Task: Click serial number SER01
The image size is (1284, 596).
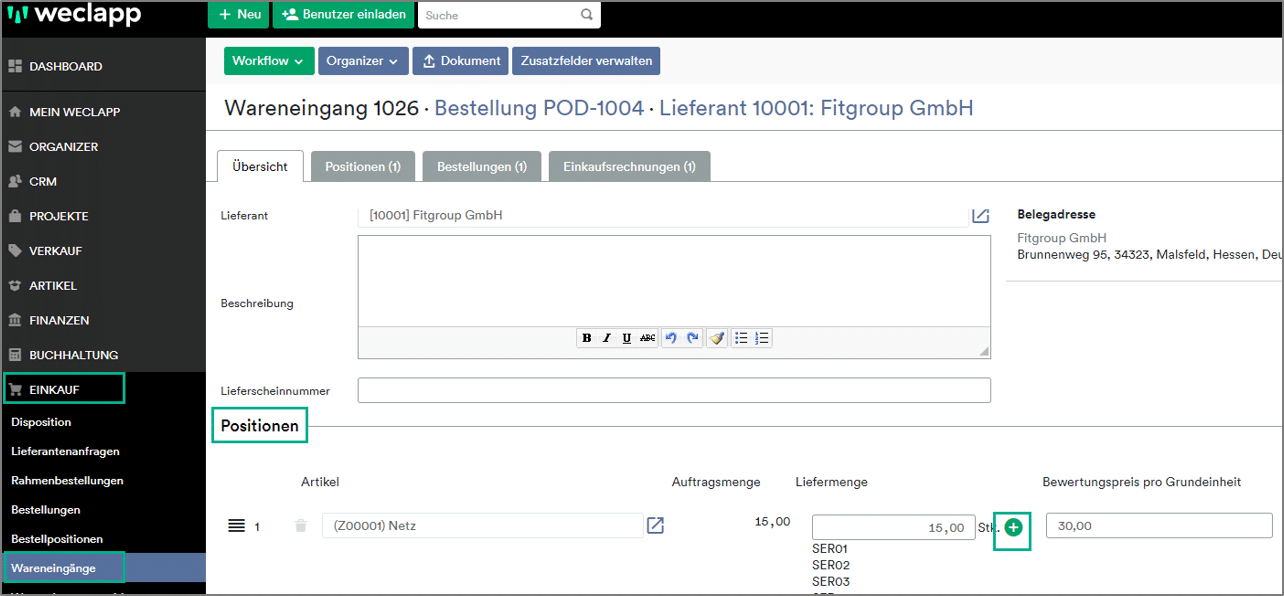Action: click(830, 549)
